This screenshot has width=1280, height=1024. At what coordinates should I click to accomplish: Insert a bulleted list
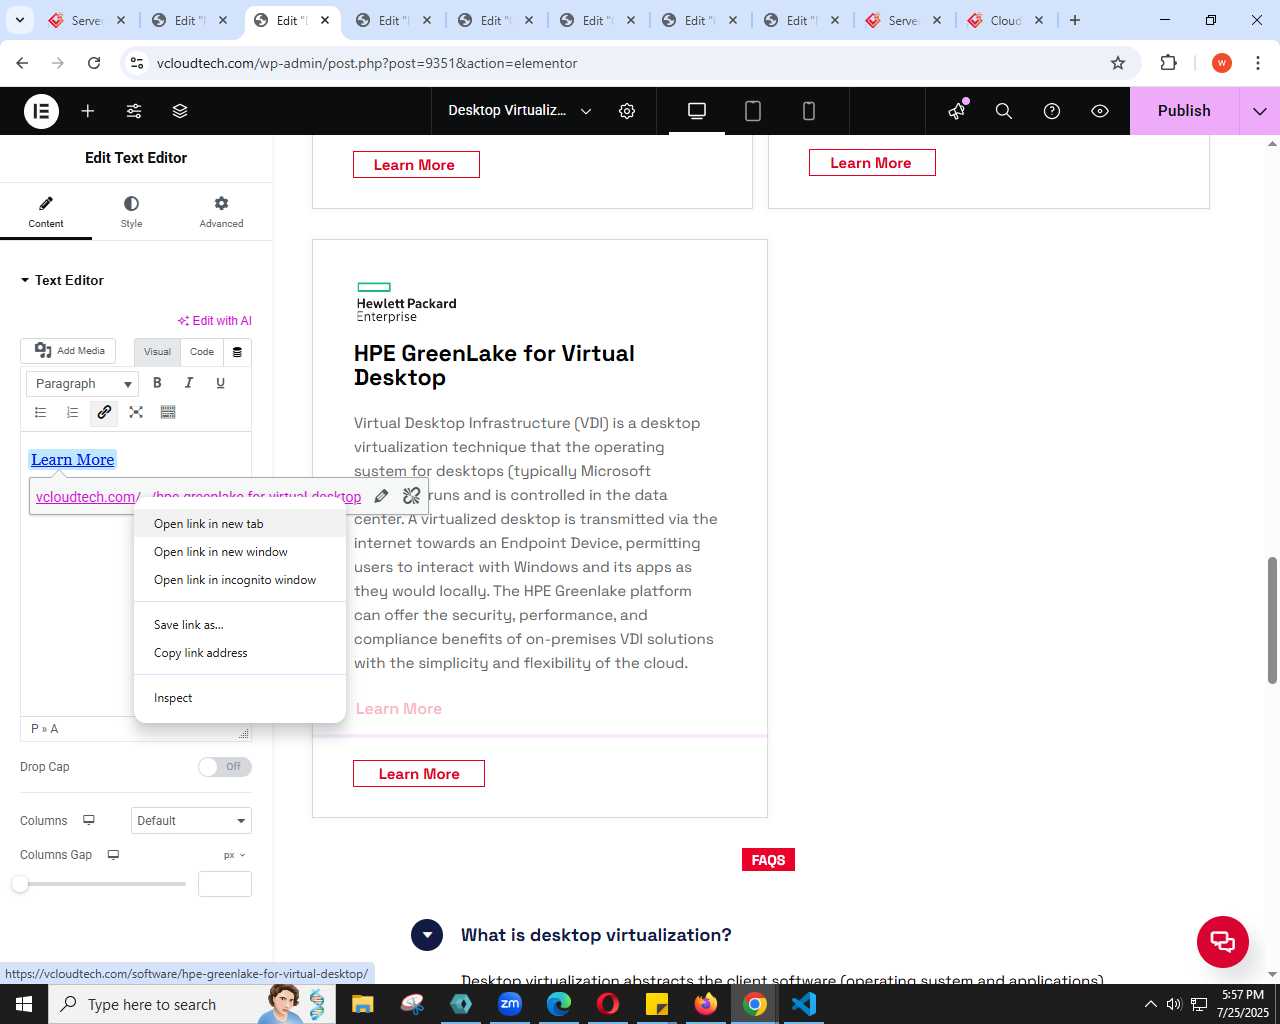click(41, 412)
